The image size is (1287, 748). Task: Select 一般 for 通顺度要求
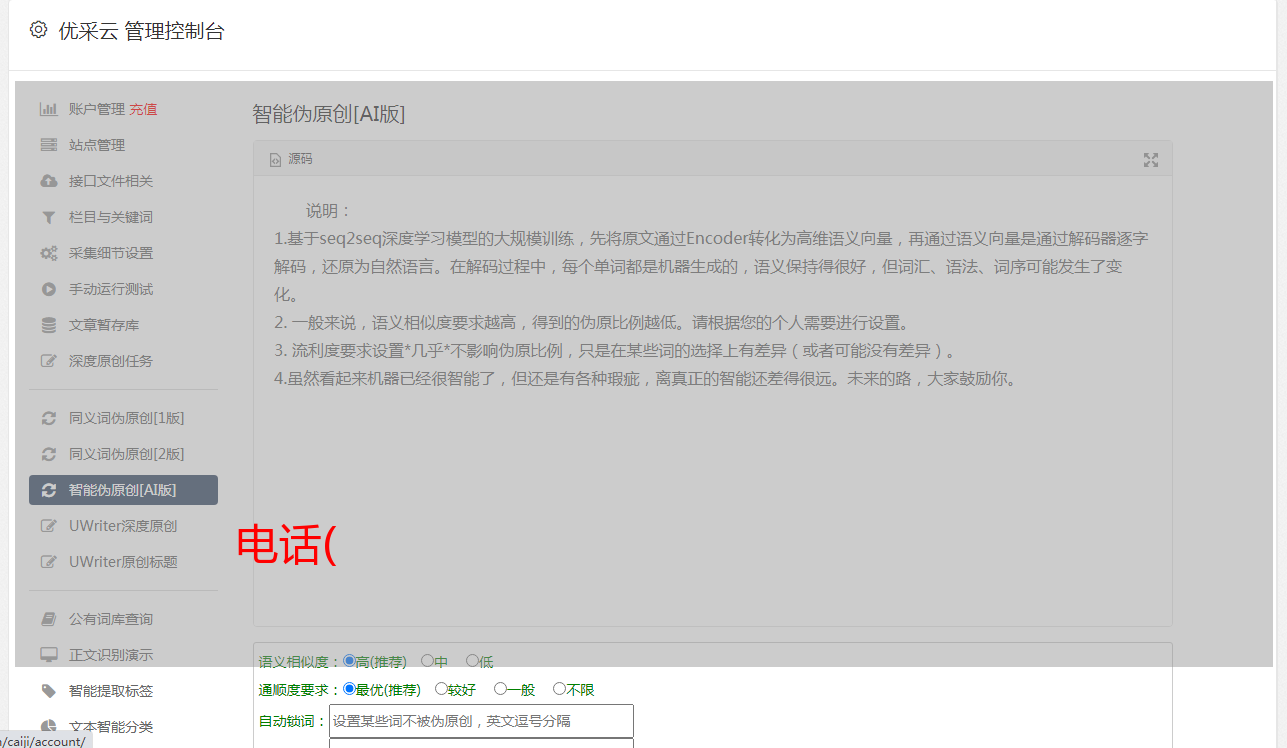[x=500, y=689]
